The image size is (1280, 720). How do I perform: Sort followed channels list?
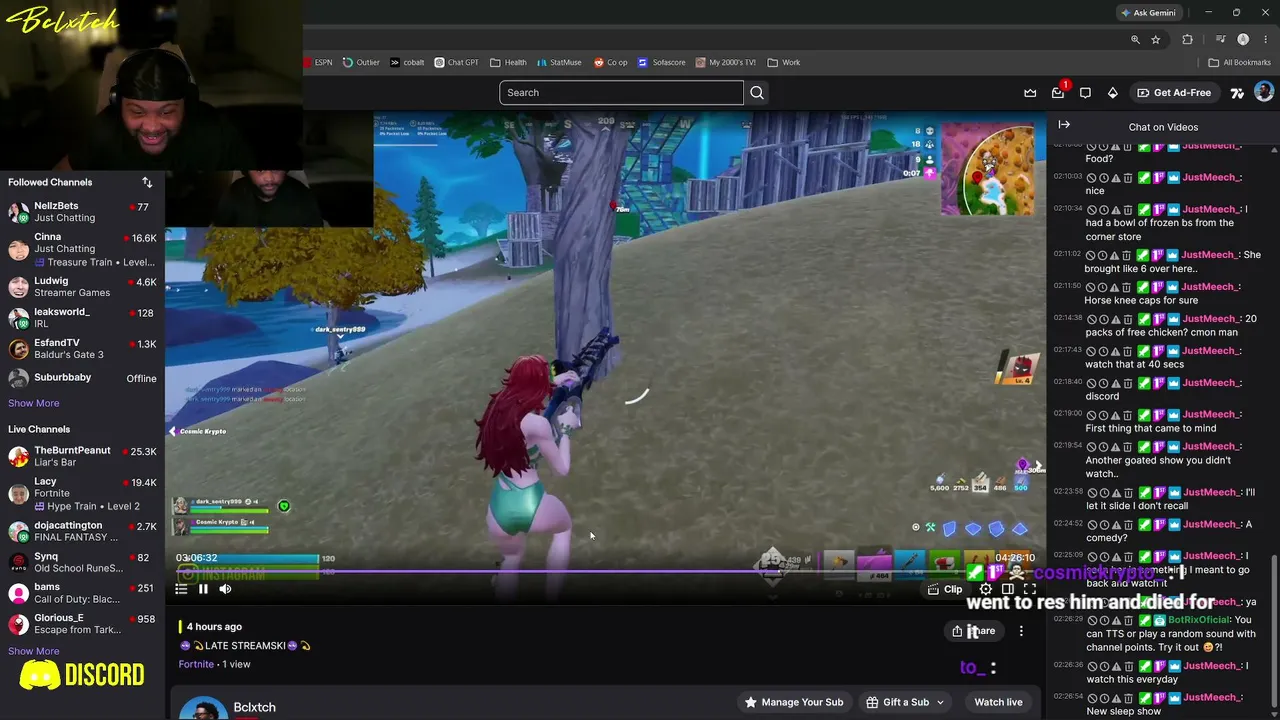click(147, 182)
